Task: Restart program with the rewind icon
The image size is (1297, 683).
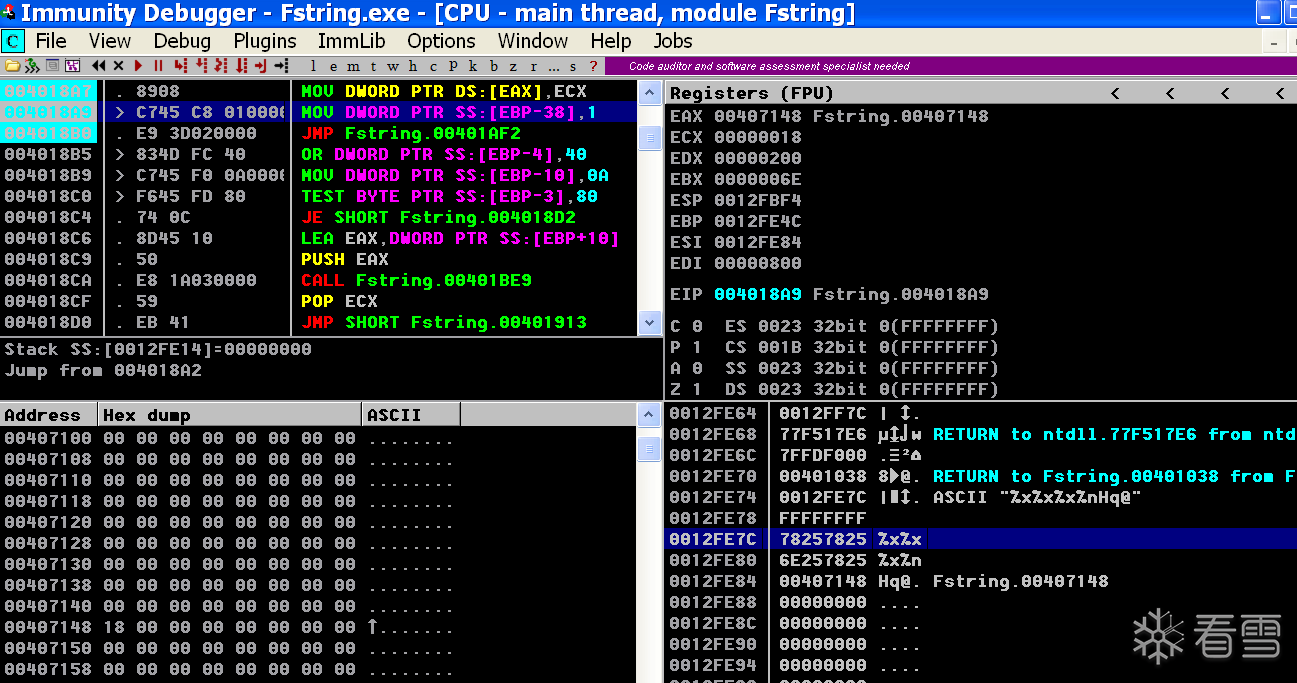Action: [99, 66]
